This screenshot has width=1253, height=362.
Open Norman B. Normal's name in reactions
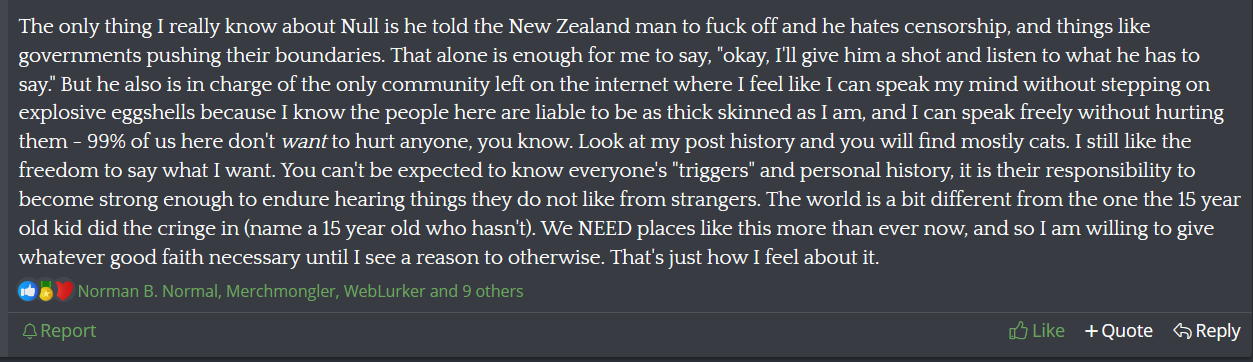click(148, 292)
